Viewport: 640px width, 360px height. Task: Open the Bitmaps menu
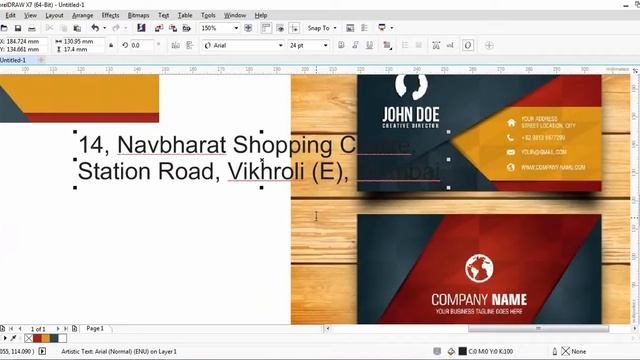pyautogui.click(x=138, y=16)
